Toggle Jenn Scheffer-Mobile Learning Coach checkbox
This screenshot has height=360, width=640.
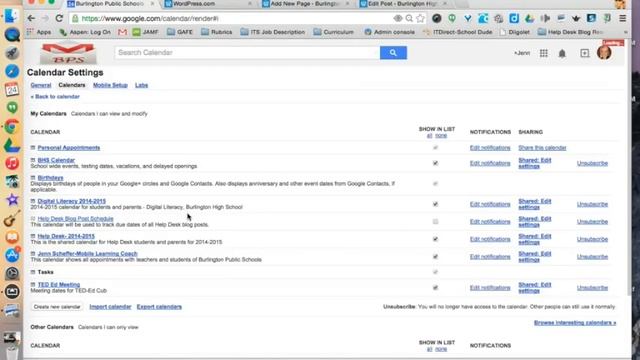pyautogui.click(x=436, y=257)
